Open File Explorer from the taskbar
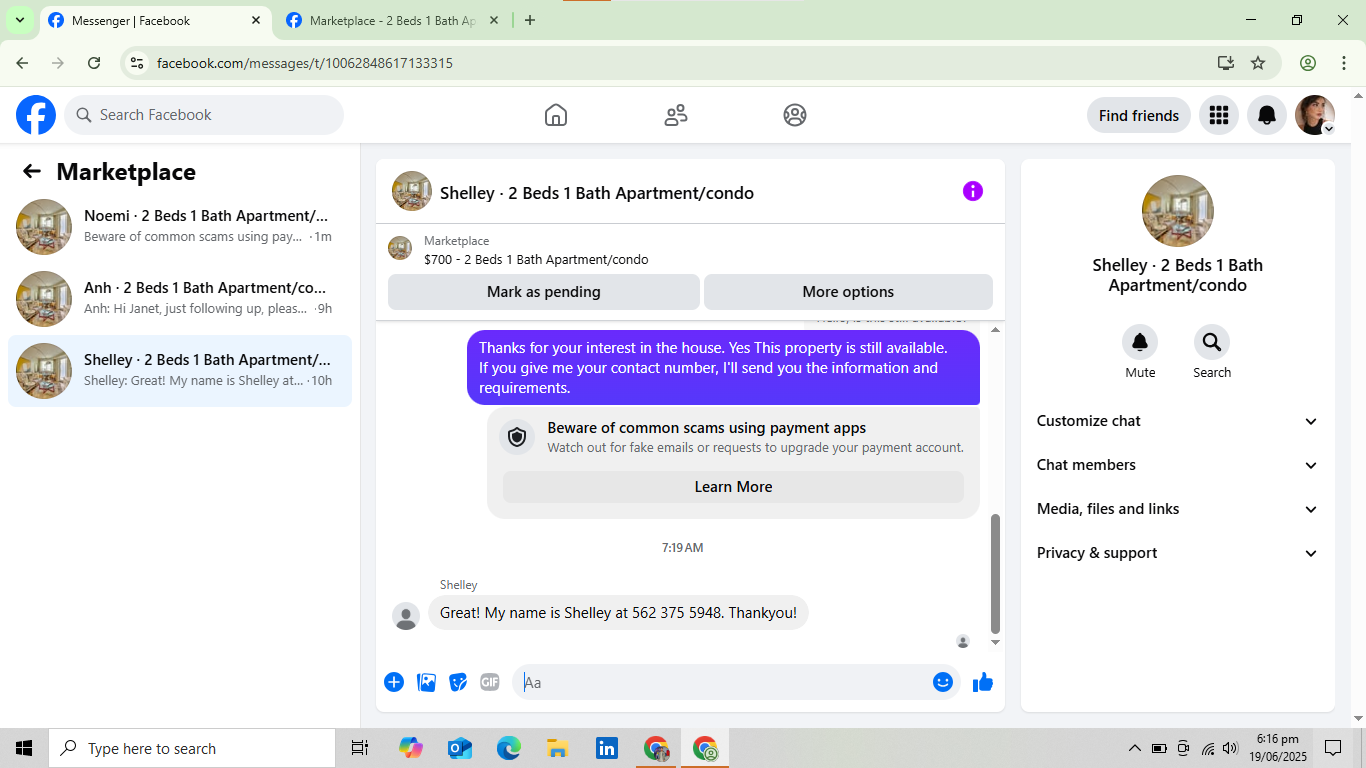The image size is (1366, 768). tap(557, 748)
